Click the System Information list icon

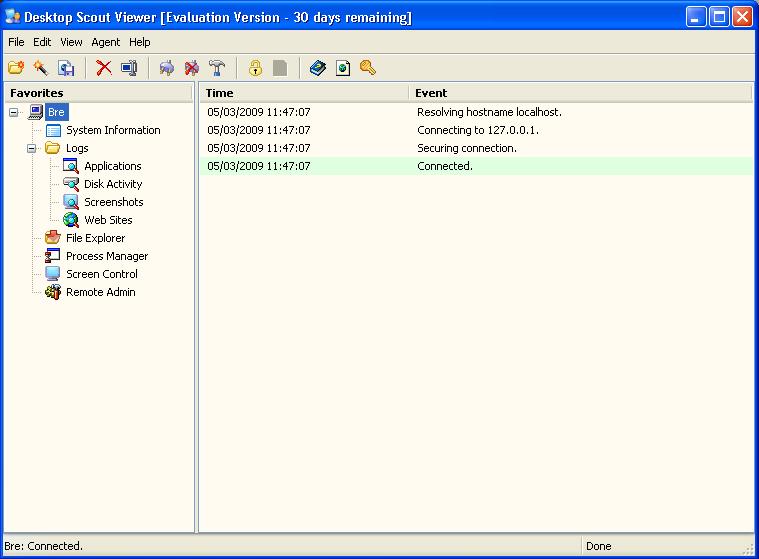pyautogui.click(x=53, y=130)
